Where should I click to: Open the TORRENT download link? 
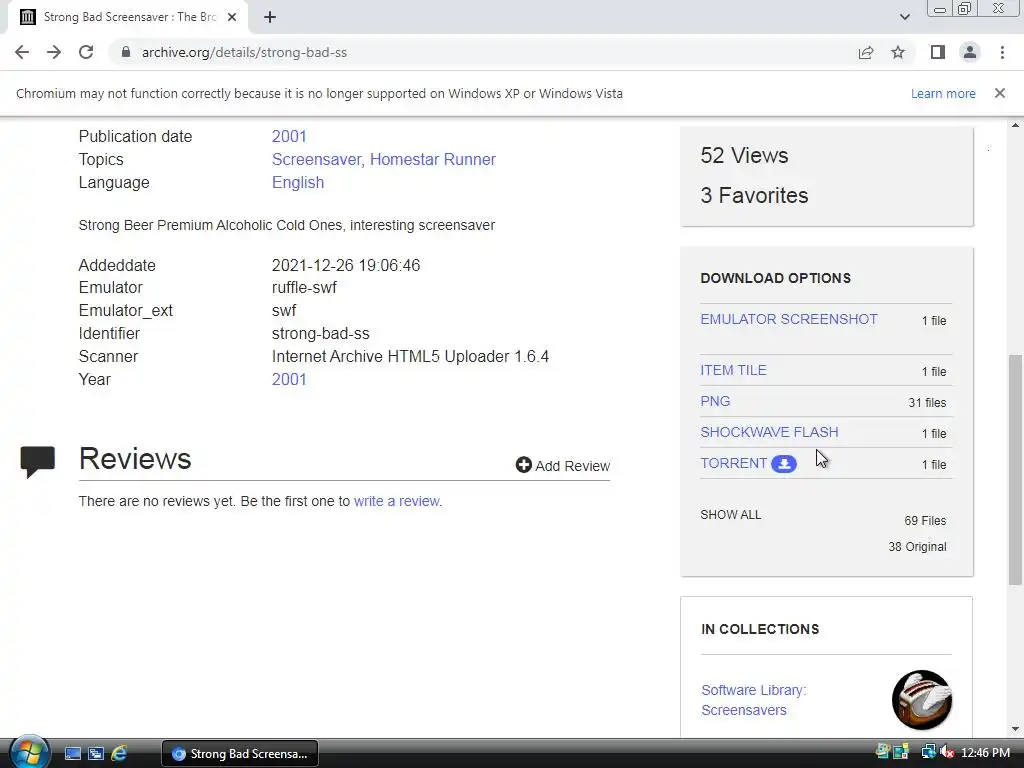point(733,463)
